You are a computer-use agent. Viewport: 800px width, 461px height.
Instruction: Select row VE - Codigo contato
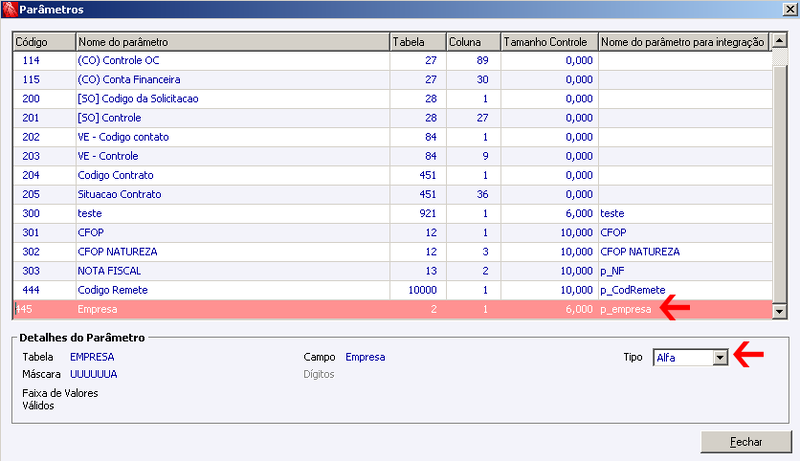pyautogui.click(x=392, y=137)
